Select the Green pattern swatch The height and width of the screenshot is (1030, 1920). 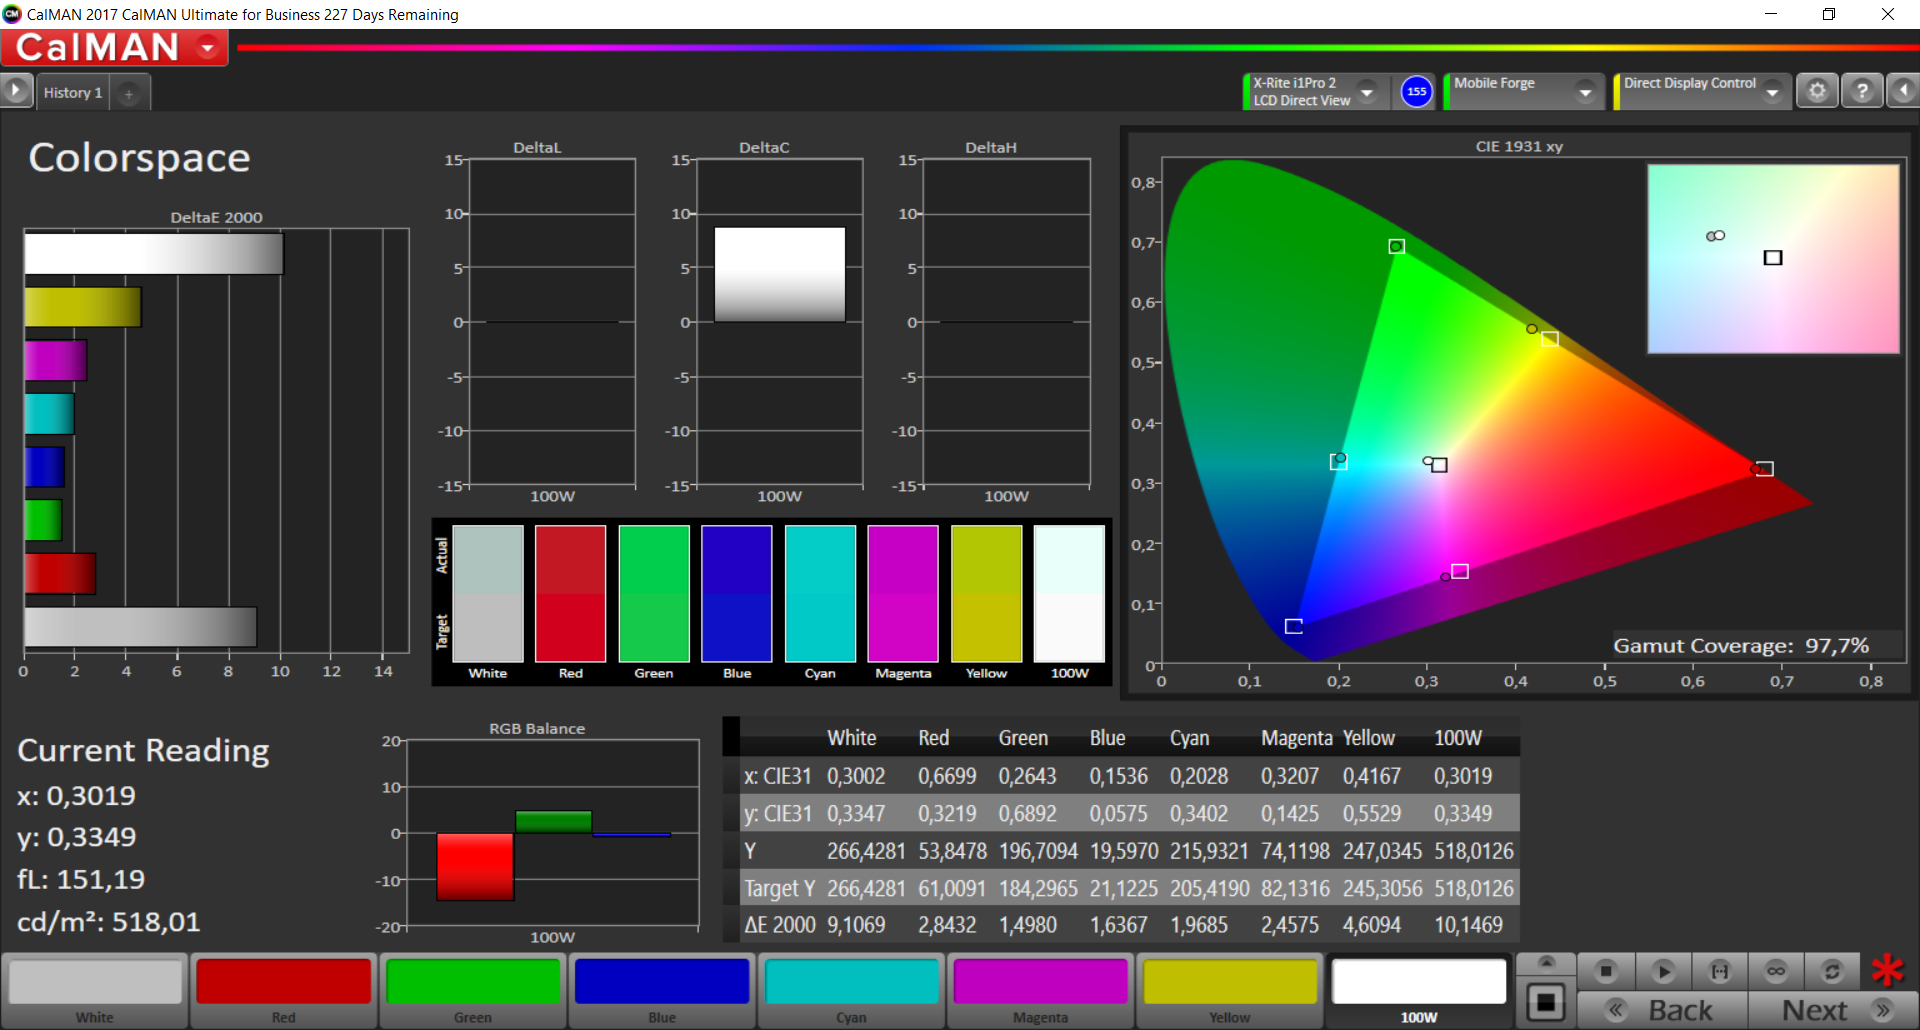[473, 990]
